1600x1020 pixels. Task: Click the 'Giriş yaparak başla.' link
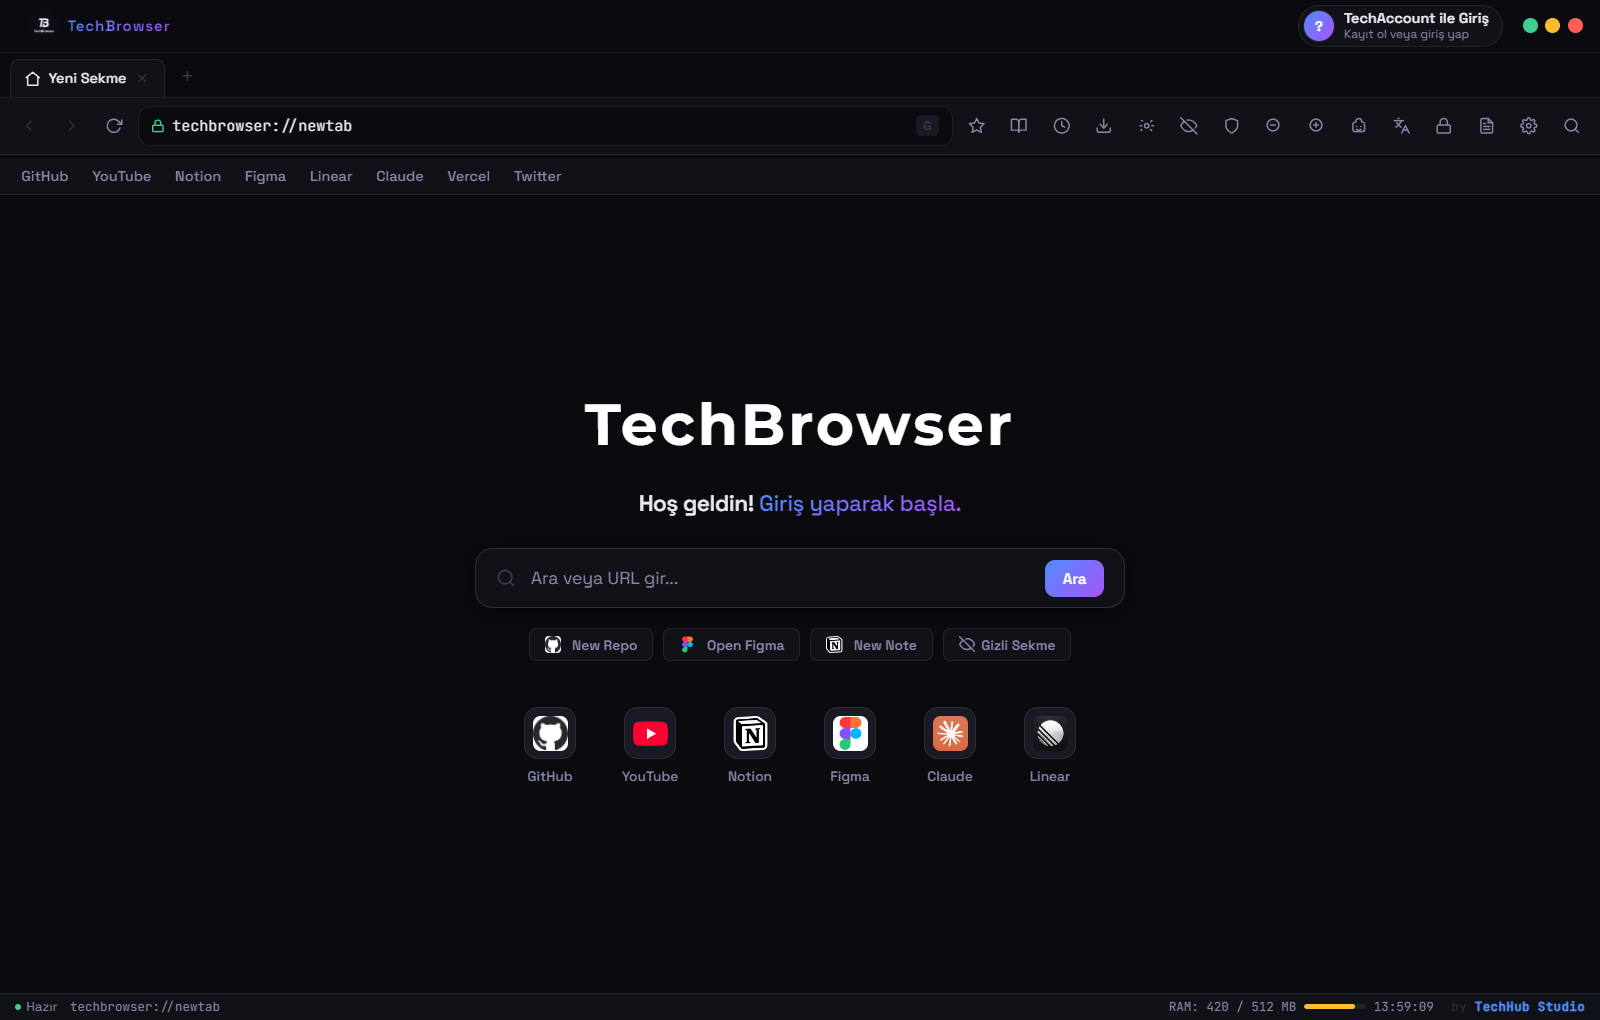(860, 504)
